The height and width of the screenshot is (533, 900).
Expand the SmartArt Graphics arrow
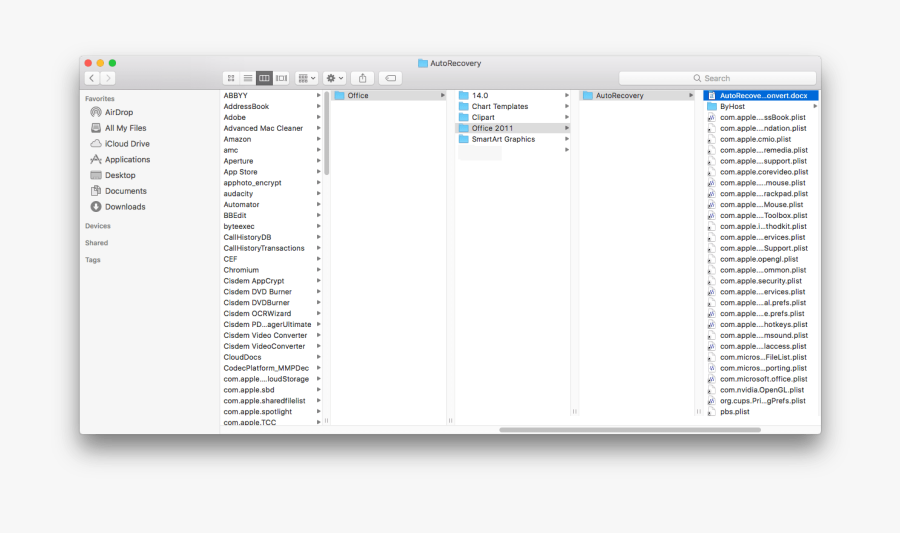(567, 139)
